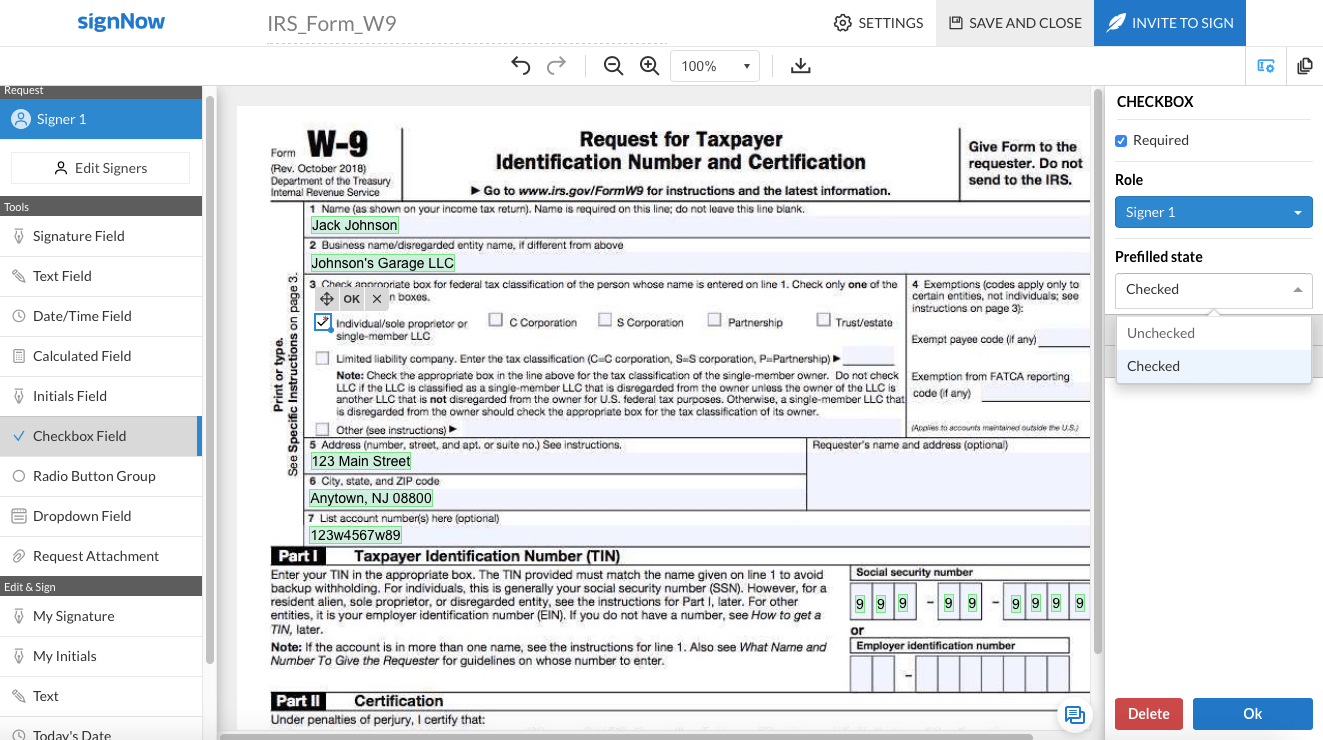This screenshot has width=1323, height=740.
Task: Undo the last action
Action: [x=520, y=66]
